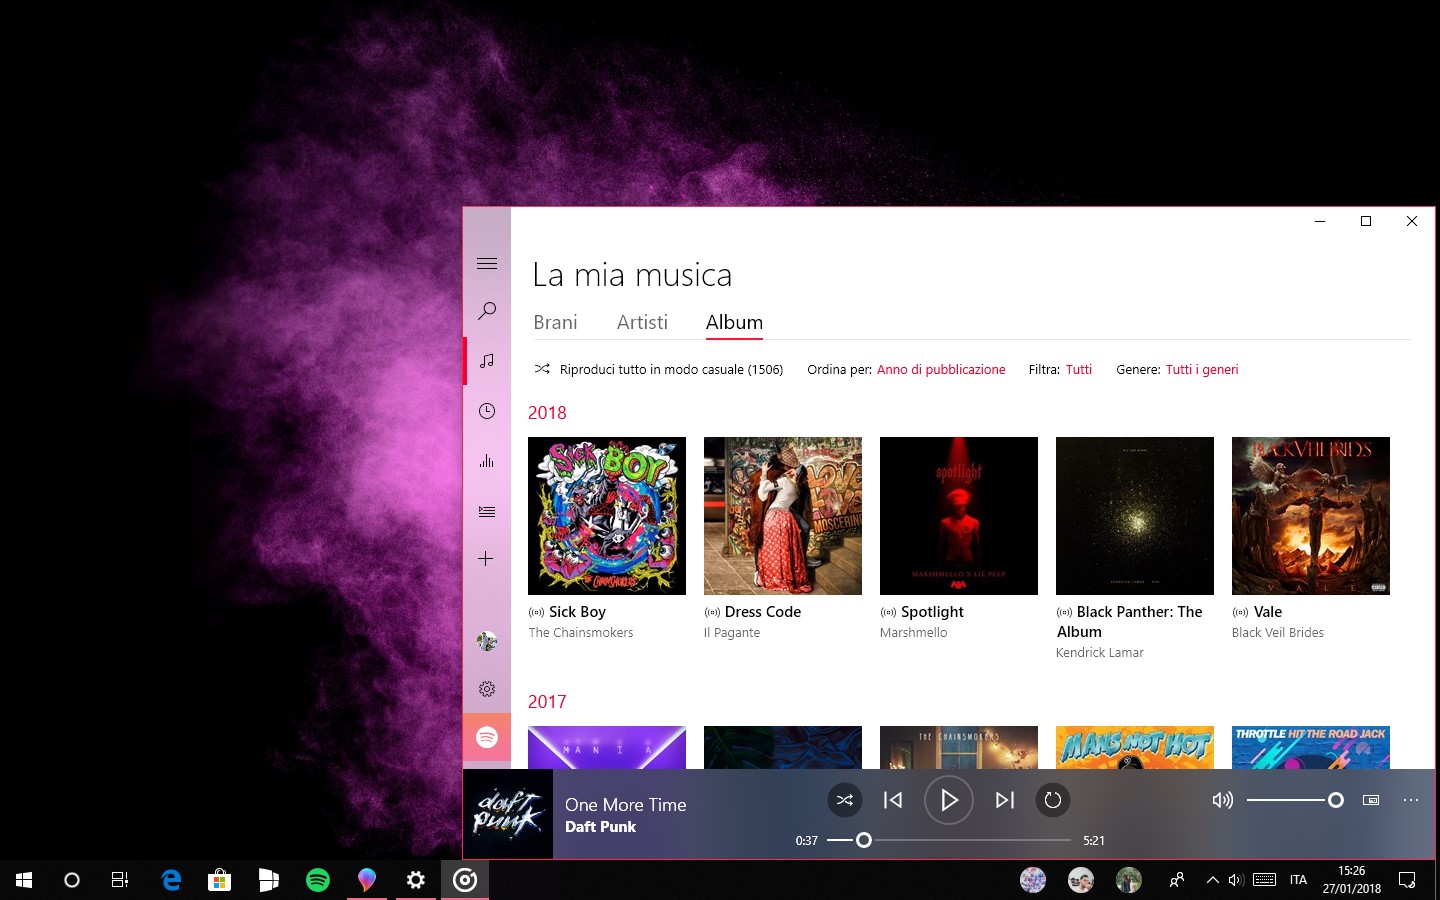This screenshot has height=900, width=1440.
Task: Open the now playing bars icon
Action: coord(487,461)
